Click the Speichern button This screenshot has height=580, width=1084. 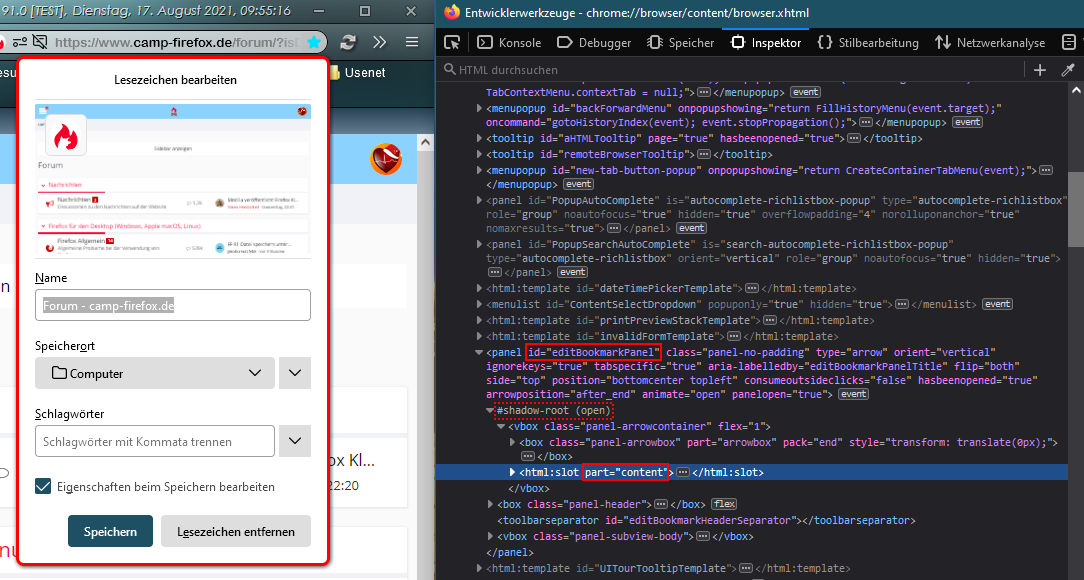(x=110, y=531)
